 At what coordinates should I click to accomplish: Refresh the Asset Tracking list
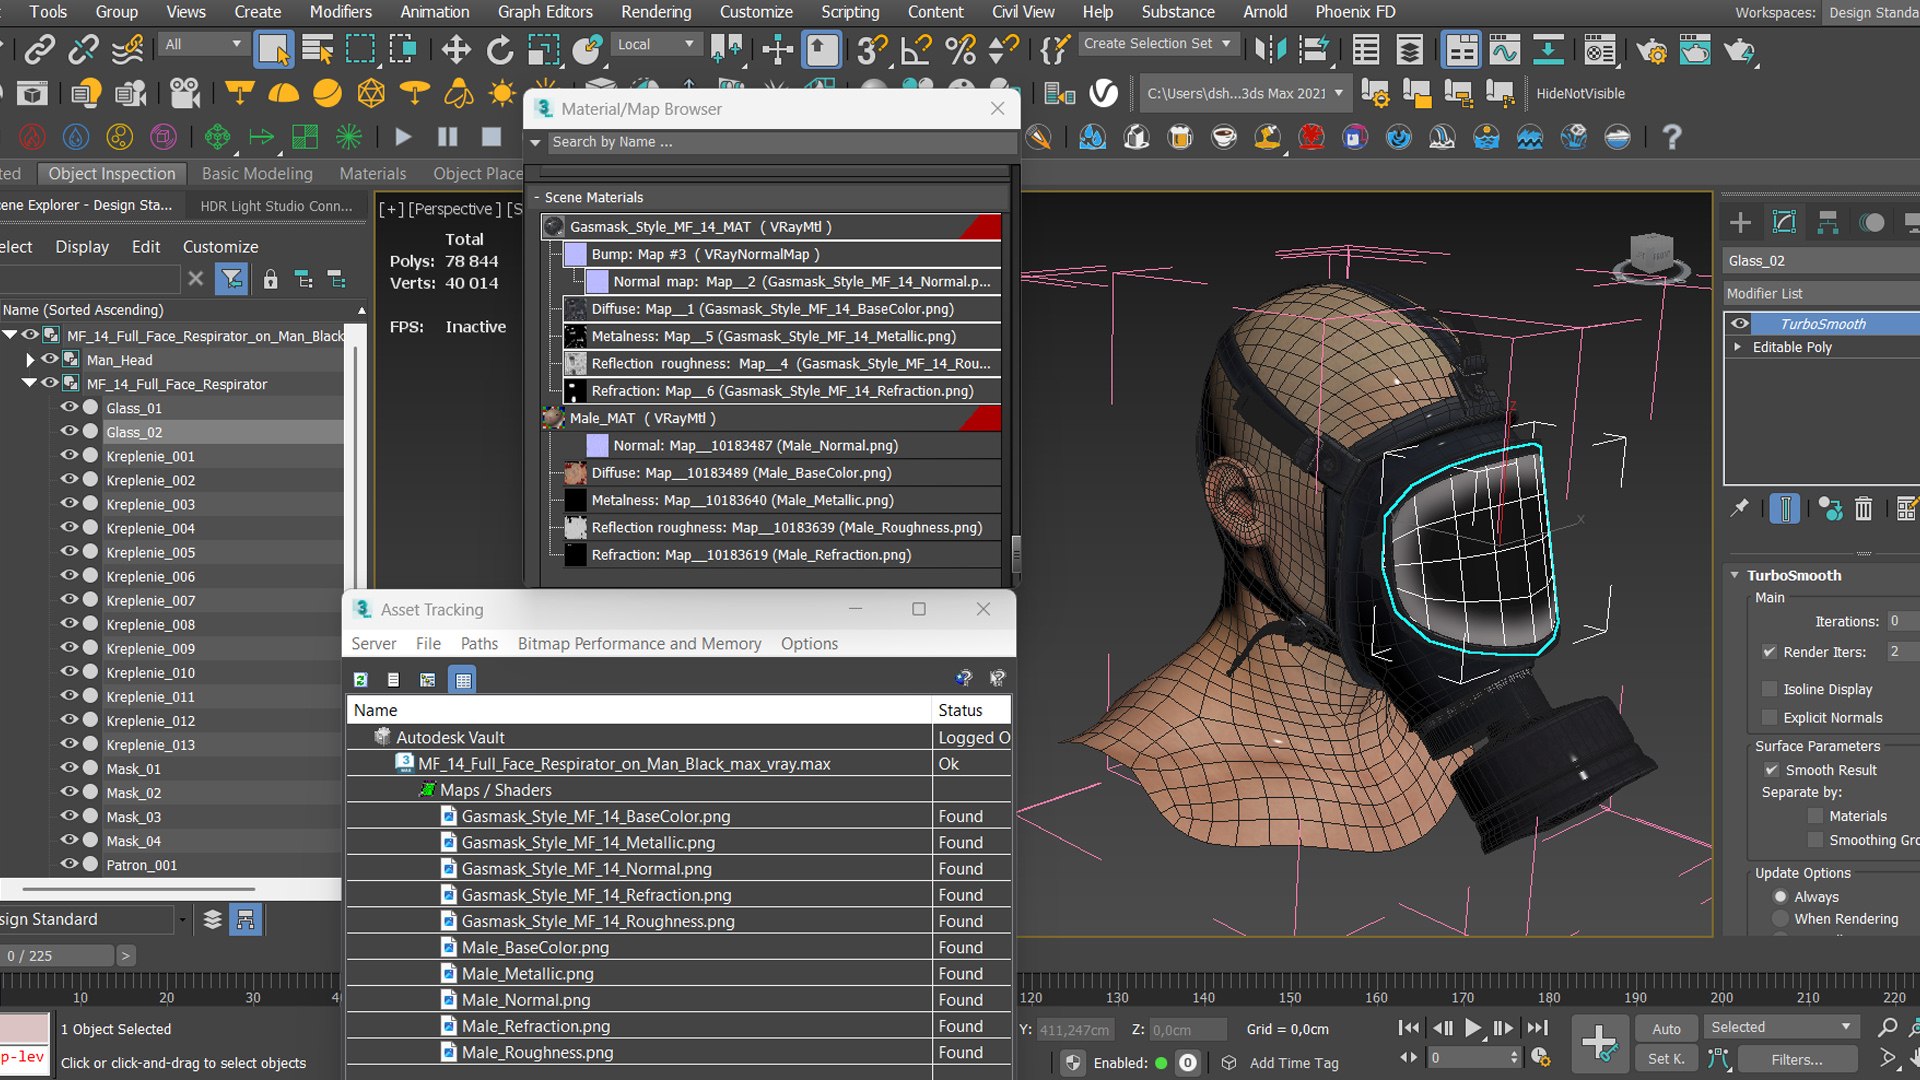[x=361, y=680]
